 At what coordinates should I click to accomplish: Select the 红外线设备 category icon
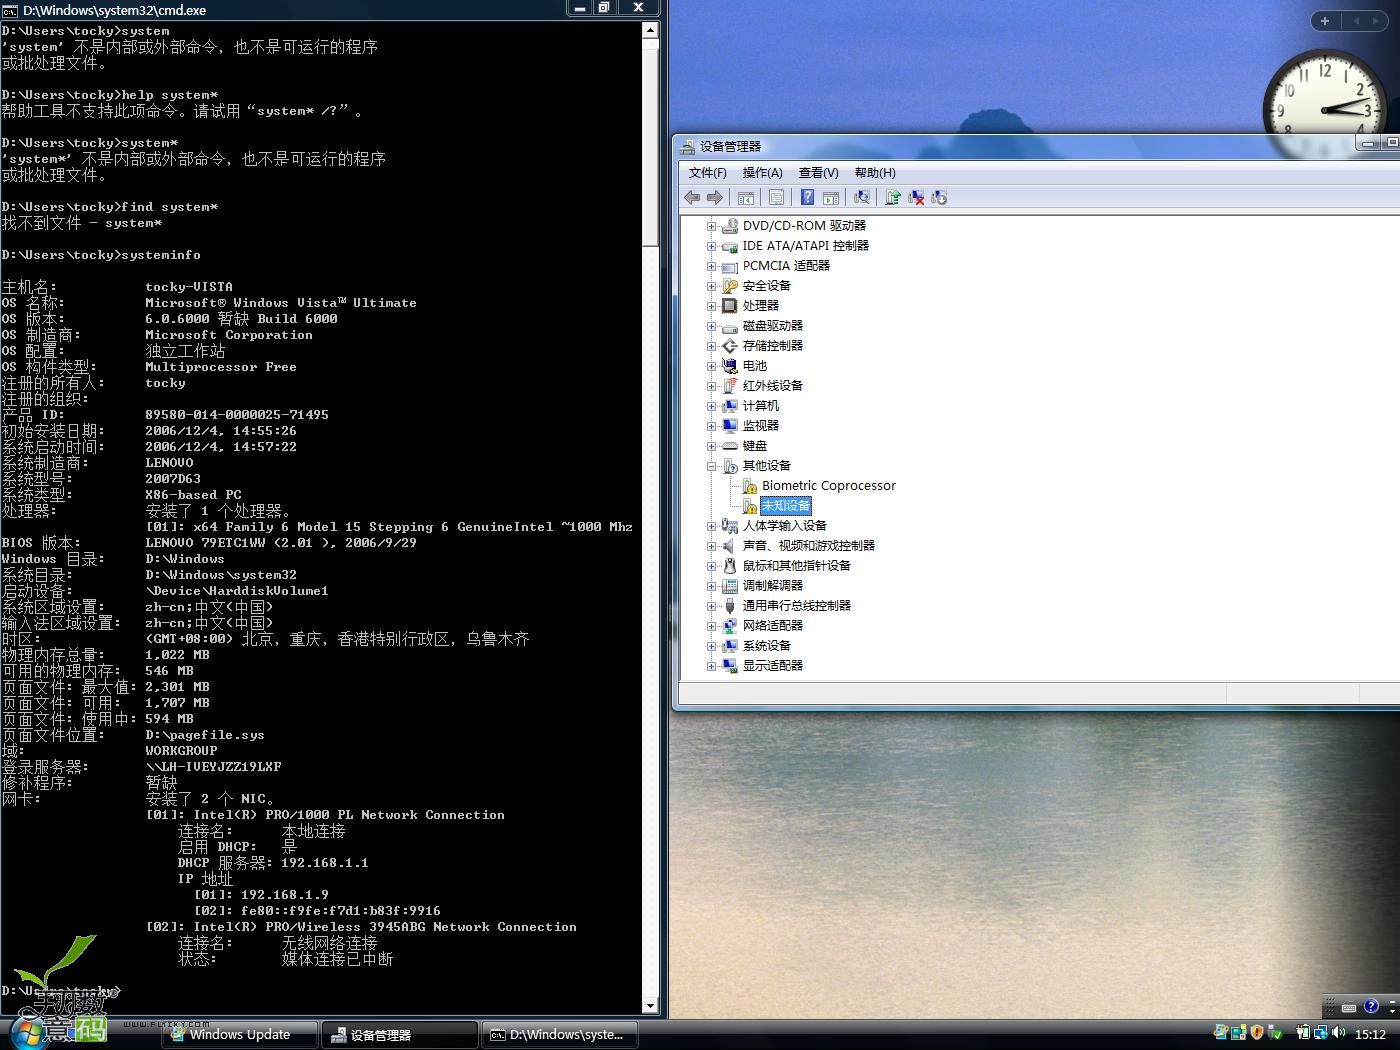click(730, 386)
